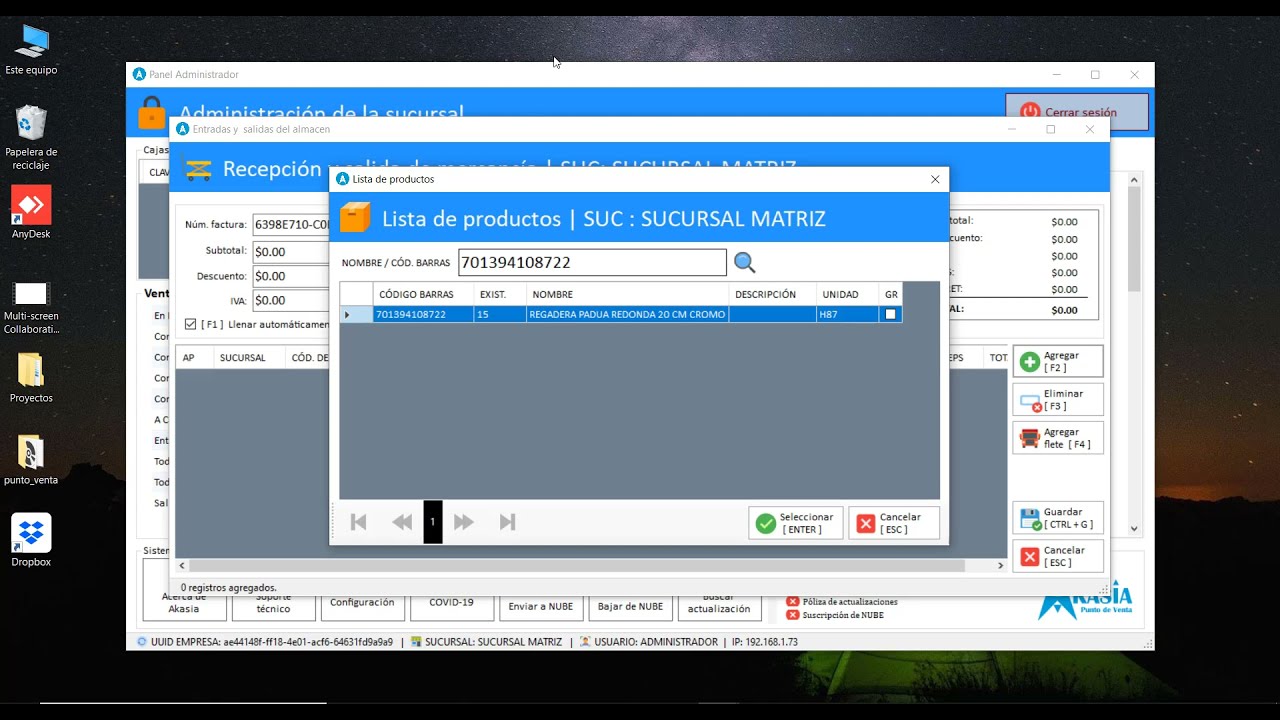The height and width of the screenshot is (720, 1280).
Task: Go to last page of product list
Action: 507,522
